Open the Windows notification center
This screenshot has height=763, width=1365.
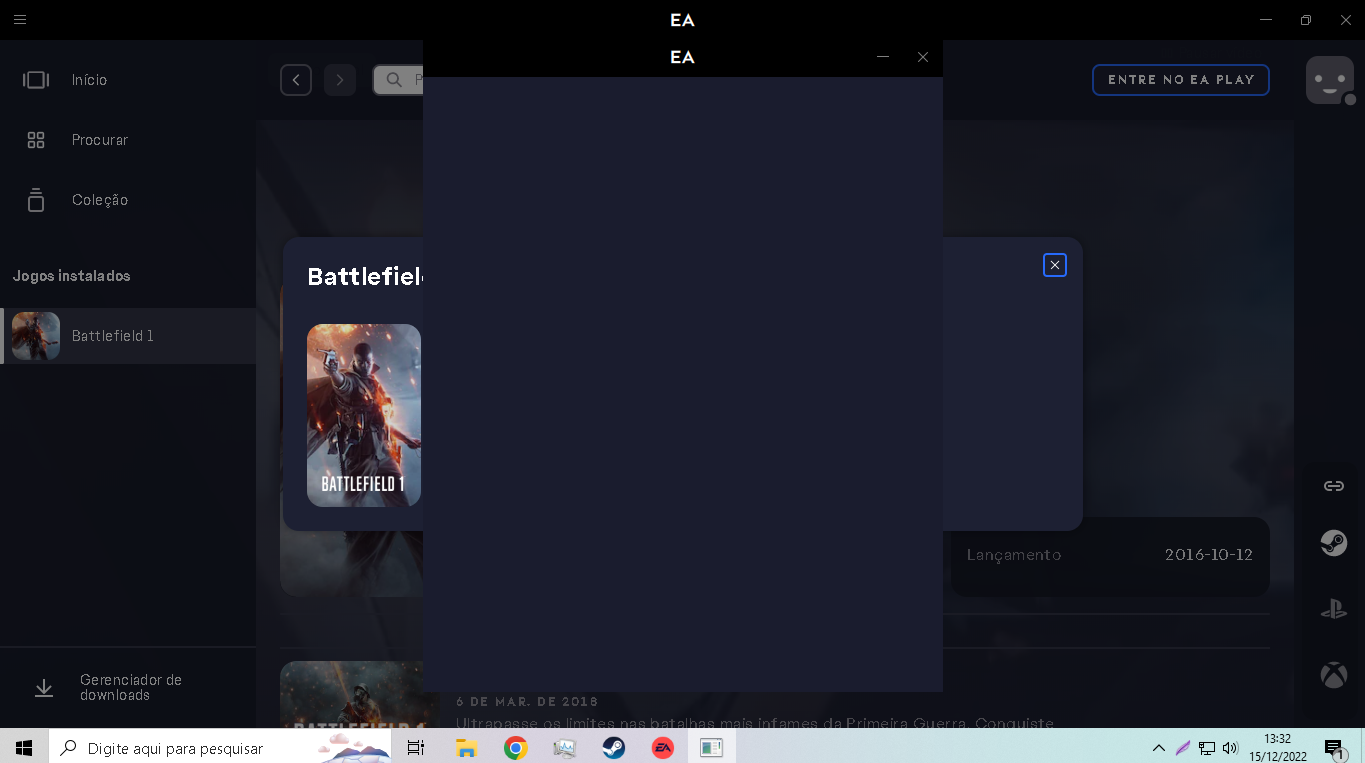click(x=1333, y=747)
